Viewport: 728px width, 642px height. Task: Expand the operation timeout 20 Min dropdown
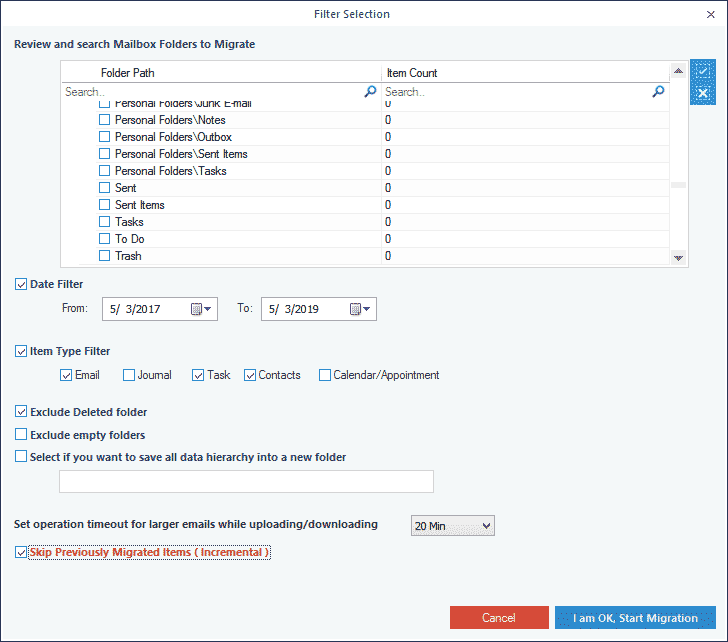[x=453, y=525]
